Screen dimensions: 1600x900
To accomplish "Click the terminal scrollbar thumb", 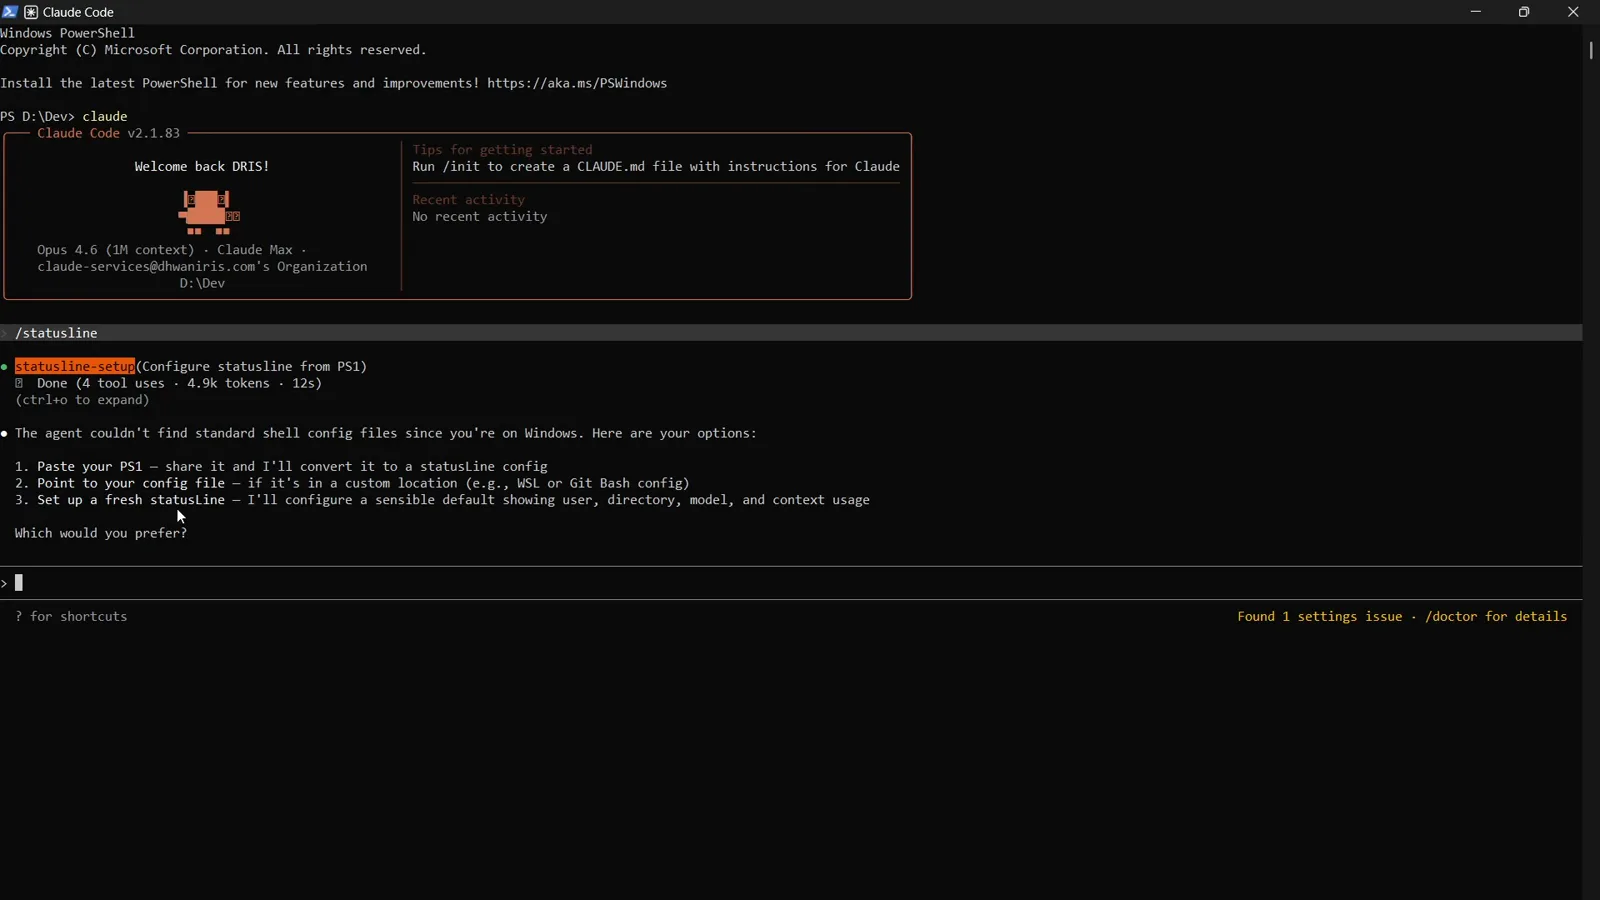I will pyautogui.click(x=1591, y=50).
